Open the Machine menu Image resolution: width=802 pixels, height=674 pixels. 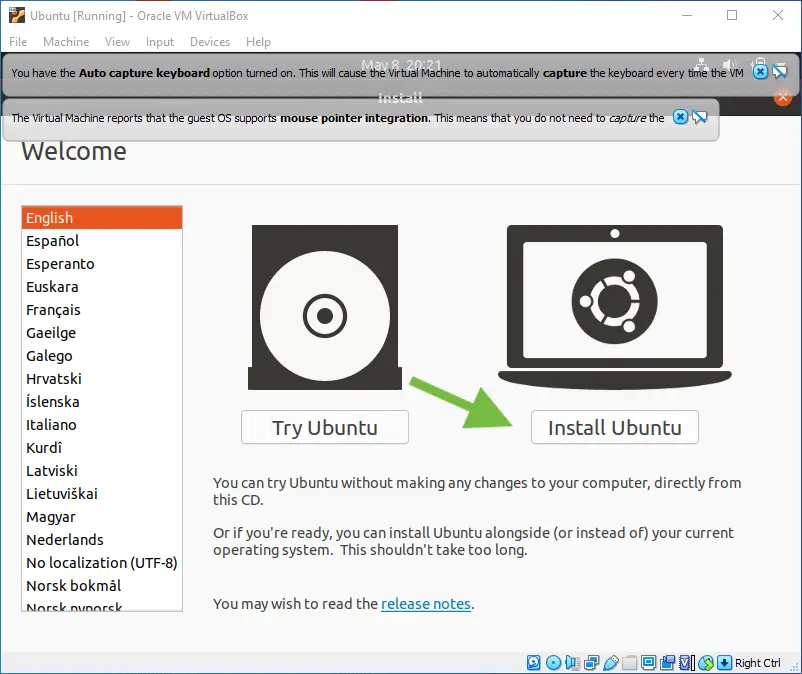(66, 42)
